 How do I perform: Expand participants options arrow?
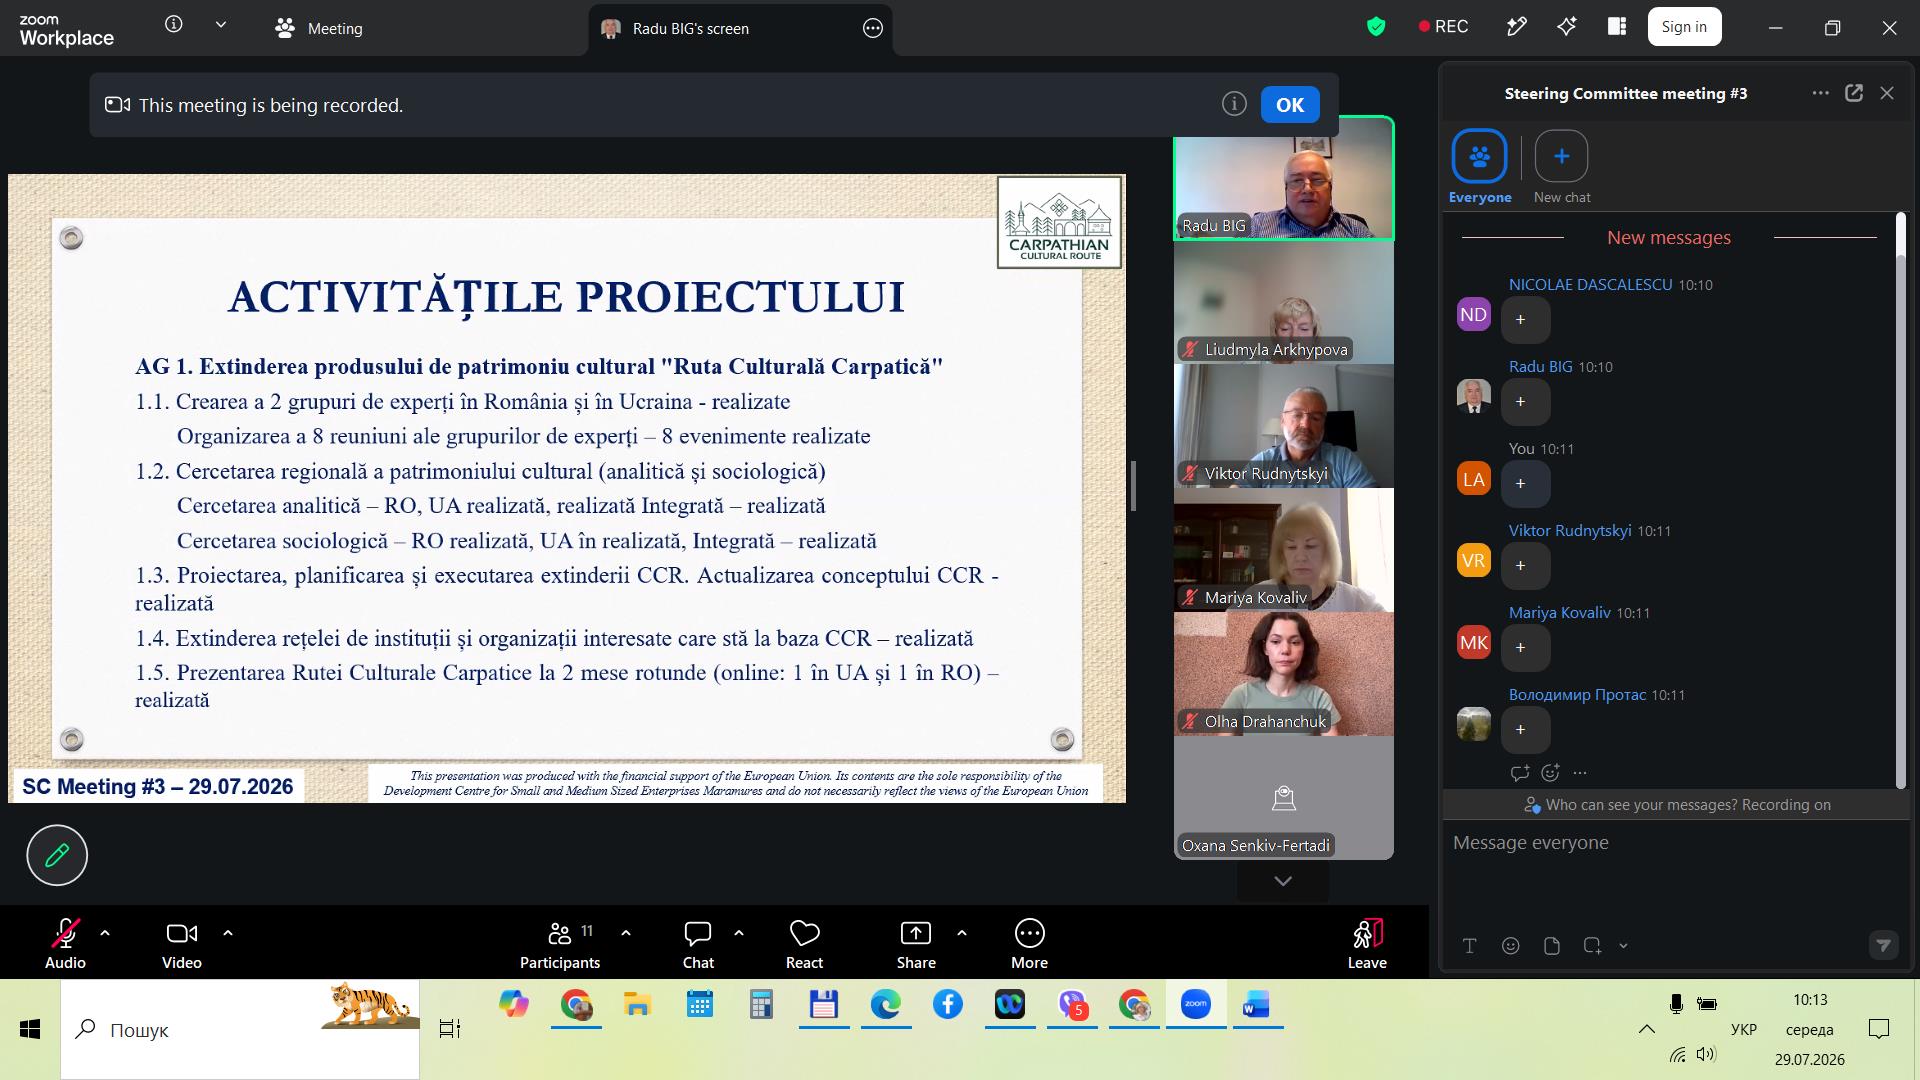click(x=626, y=933)
